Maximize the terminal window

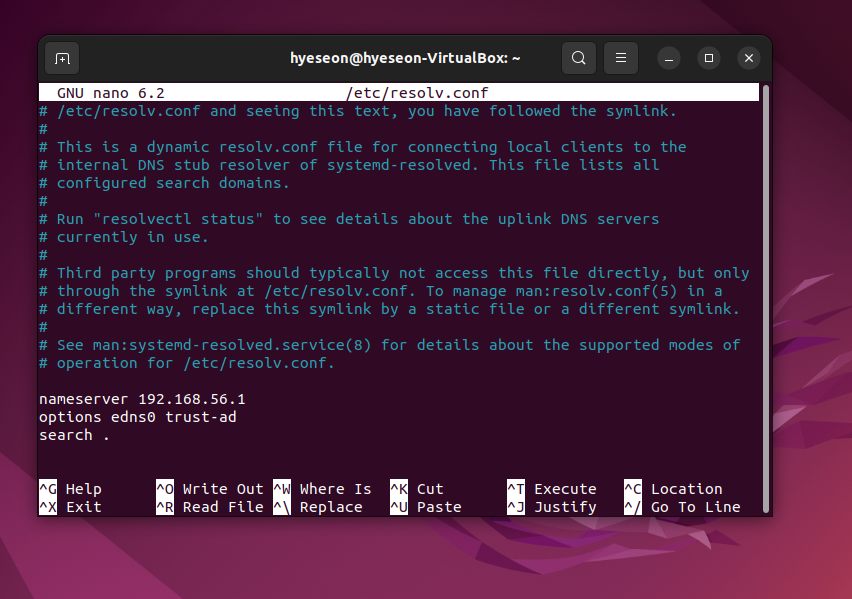pos(709,58)
